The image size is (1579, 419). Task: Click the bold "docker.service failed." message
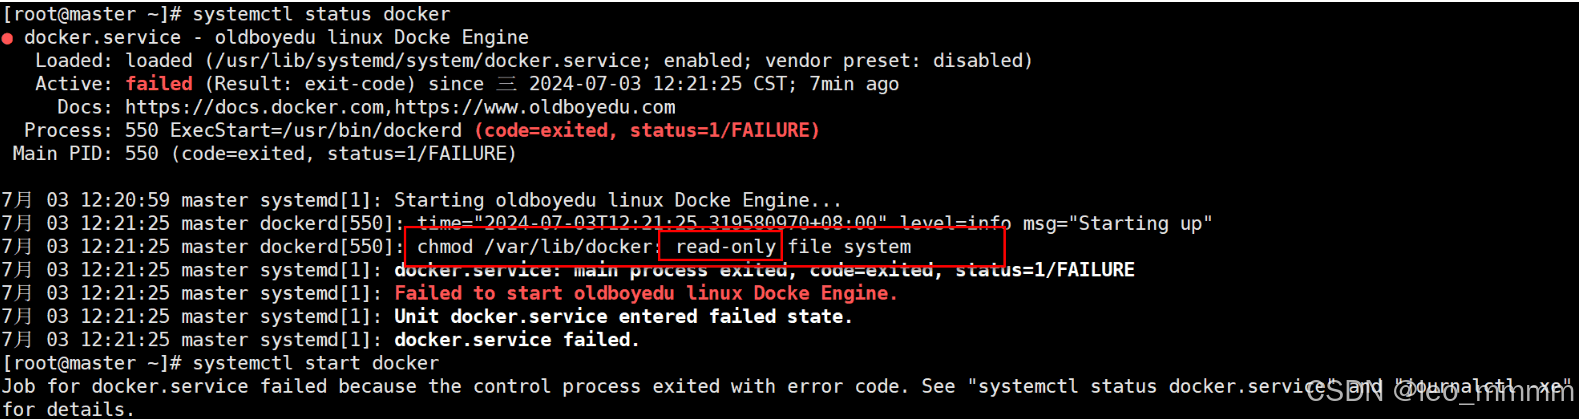click(516, 340)
